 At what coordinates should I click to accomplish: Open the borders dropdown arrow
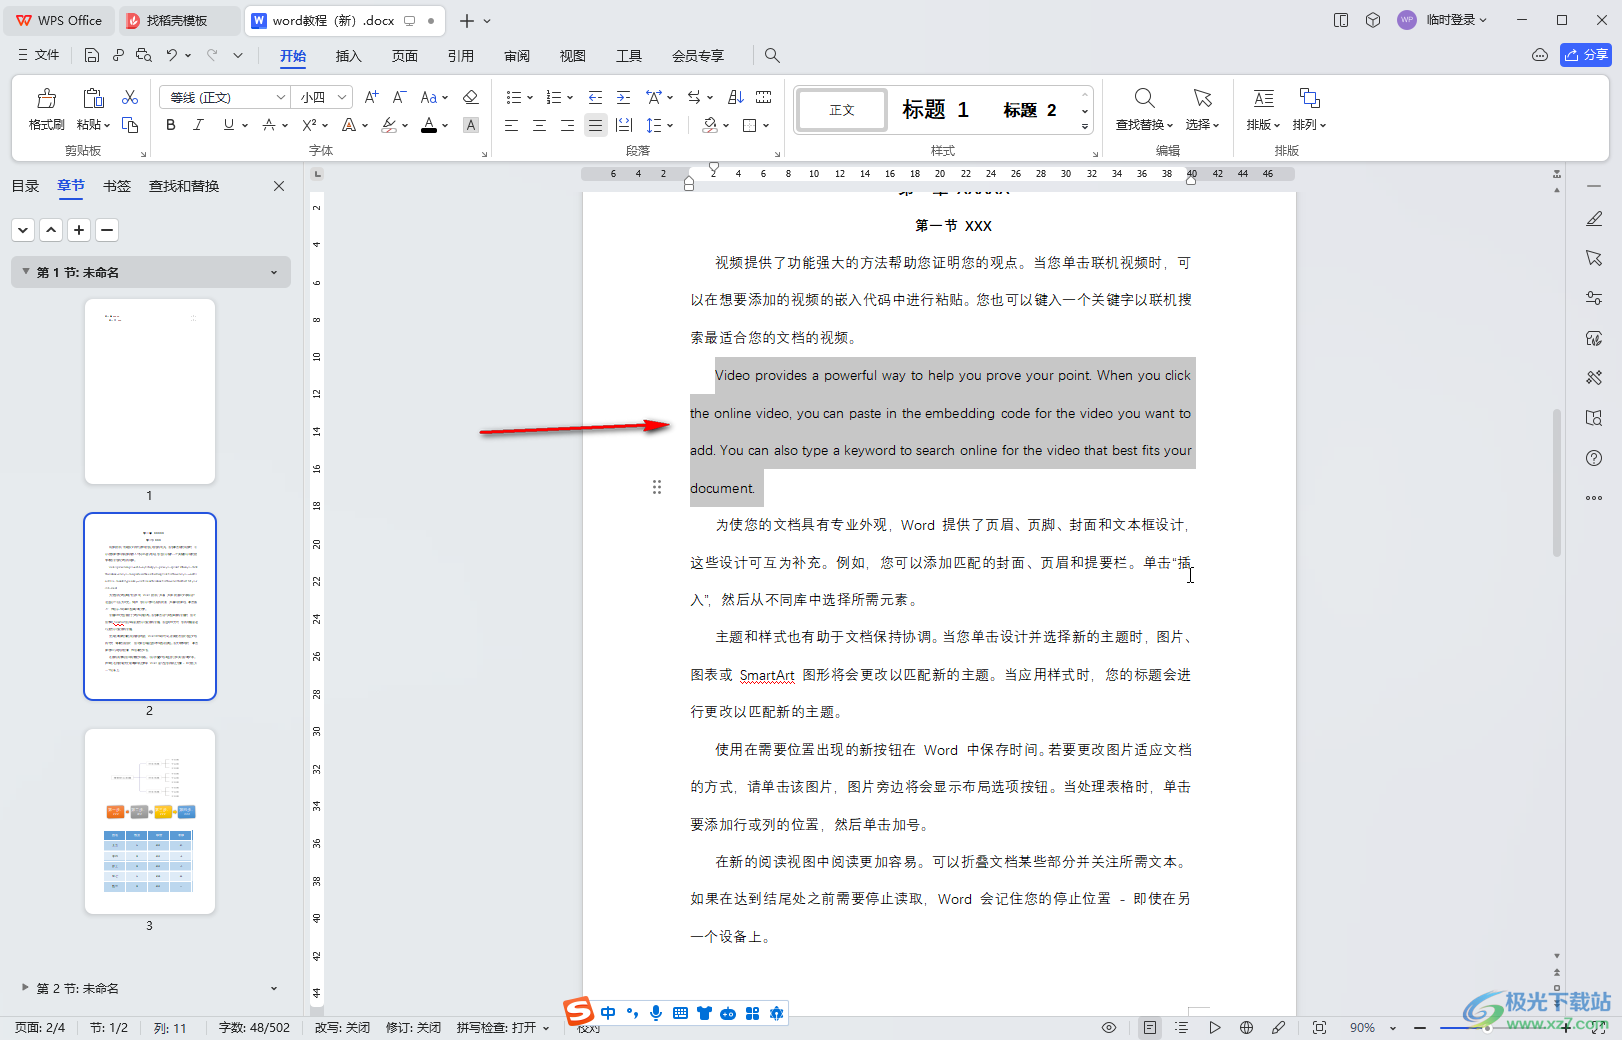coord(766,126)
